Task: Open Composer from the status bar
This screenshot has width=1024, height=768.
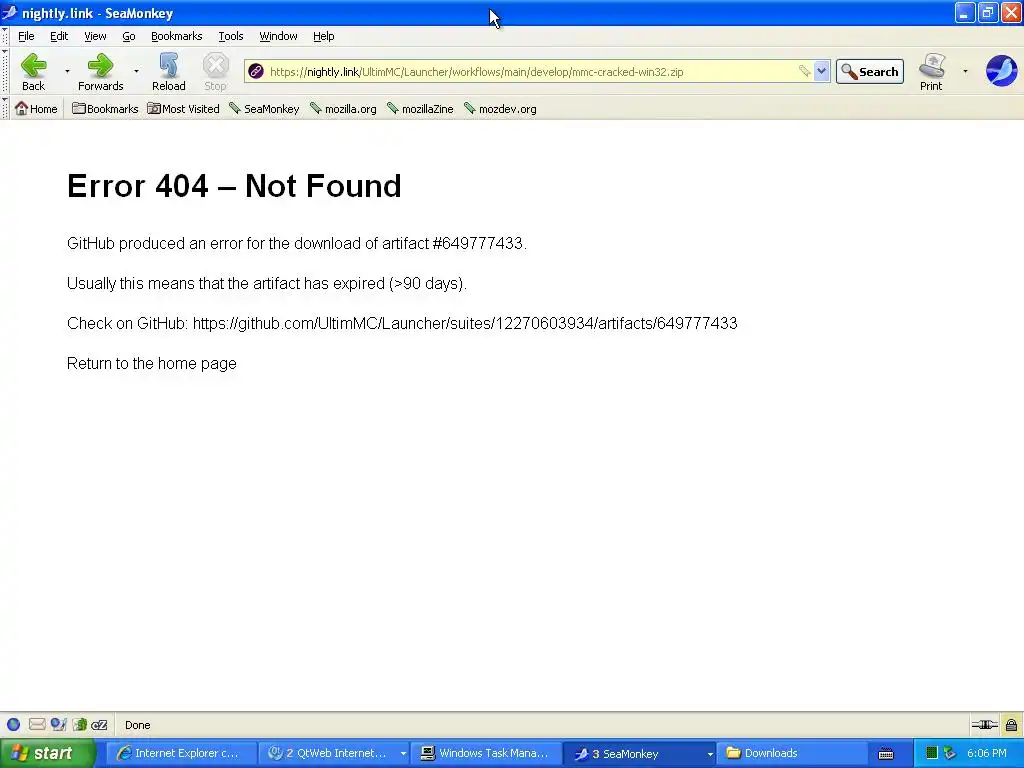Action: (58, 724)
